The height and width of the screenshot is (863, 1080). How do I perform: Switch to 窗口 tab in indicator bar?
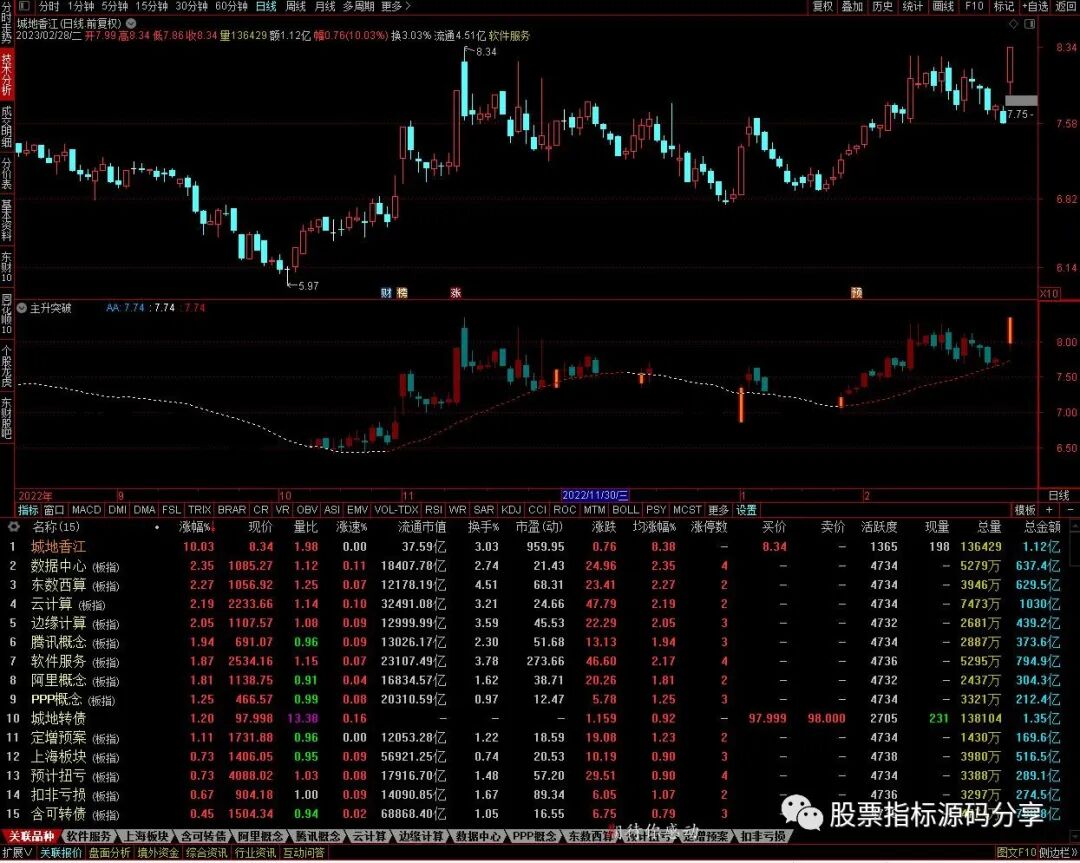pos(54,510)
